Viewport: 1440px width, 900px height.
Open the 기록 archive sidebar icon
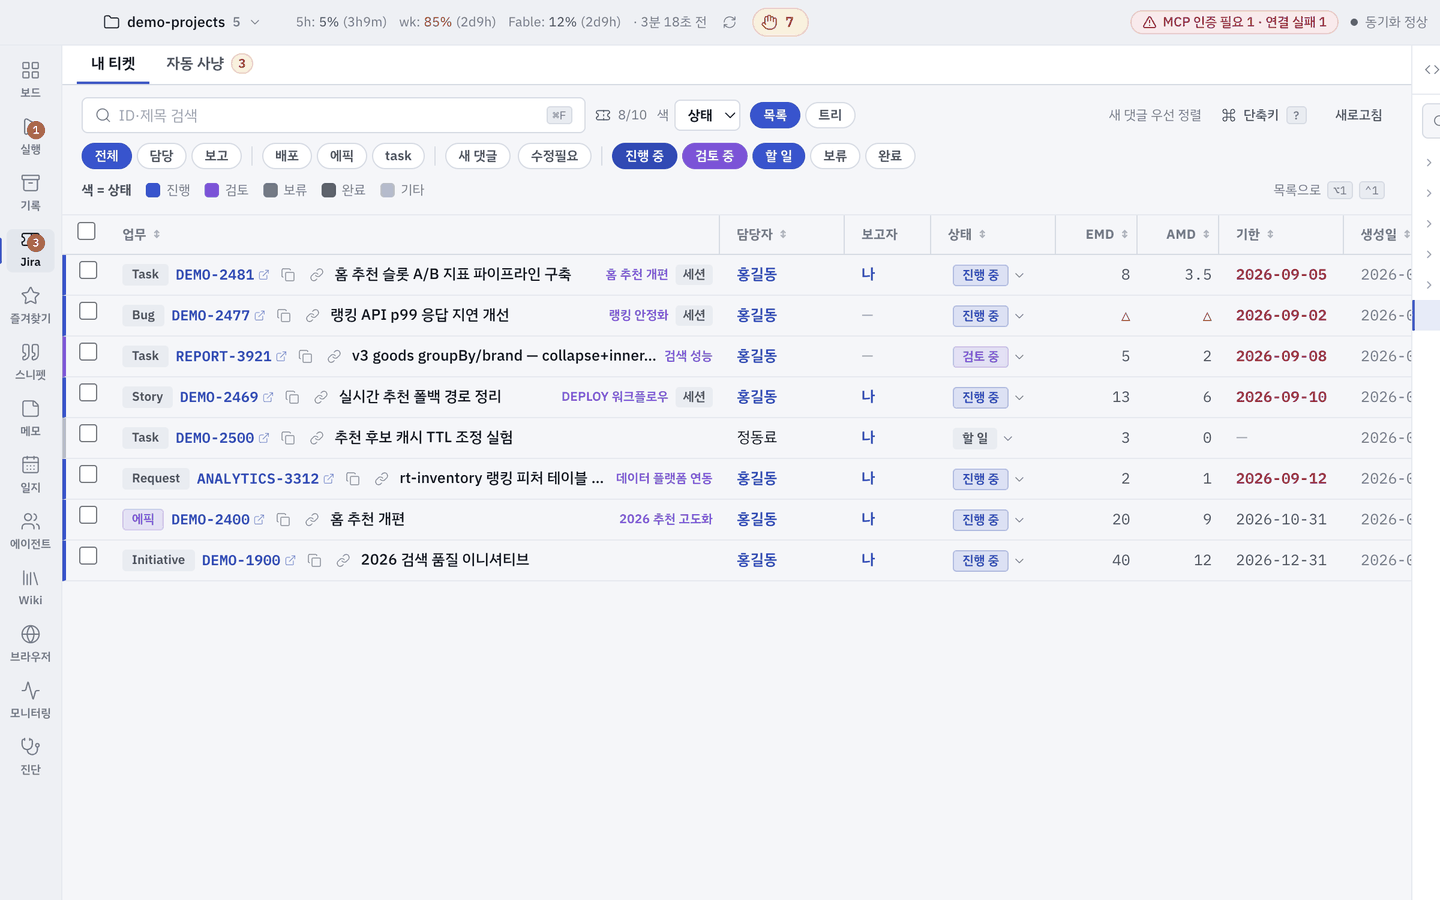pos(30,183)
